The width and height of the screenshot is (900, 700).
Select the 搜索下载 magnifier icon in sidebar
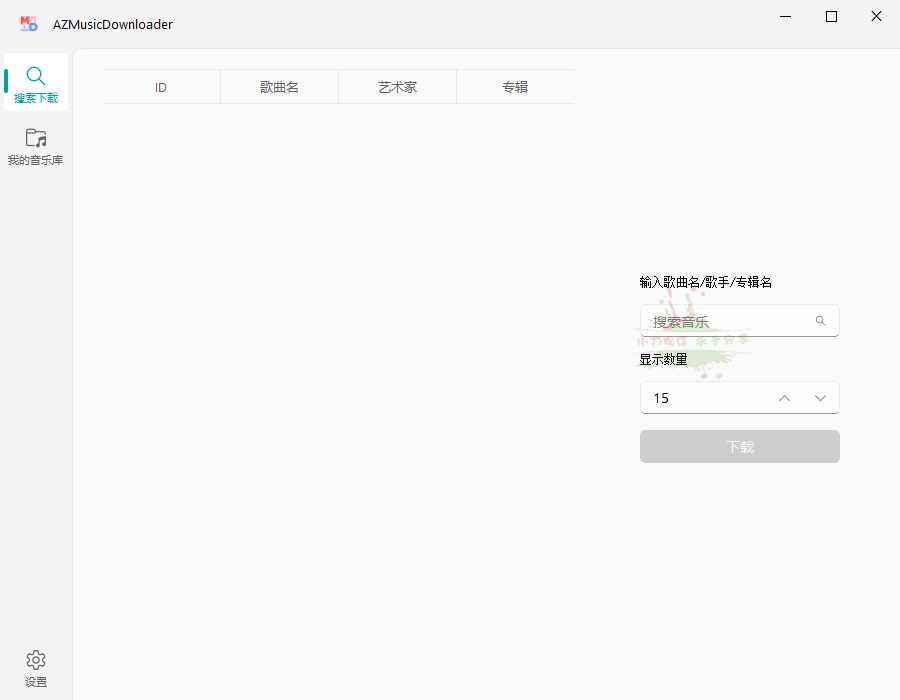pos(36,75)
